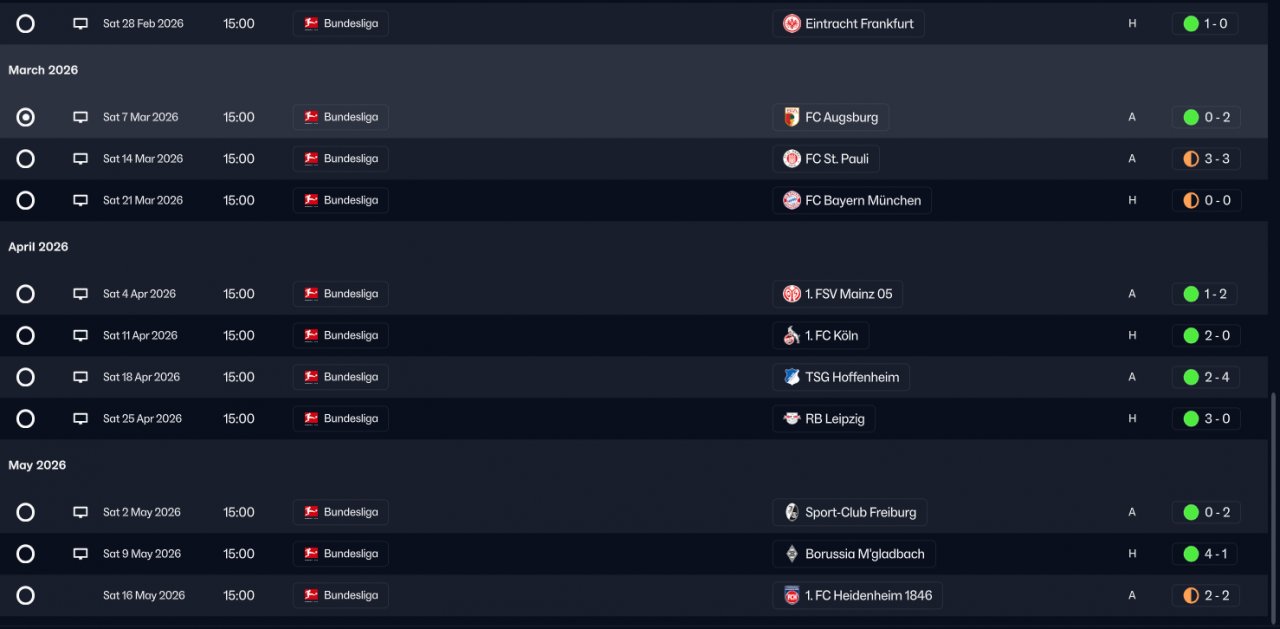Click the RB Leipzig club badge
Screen dimensions: 1280x629
point(792,419)
